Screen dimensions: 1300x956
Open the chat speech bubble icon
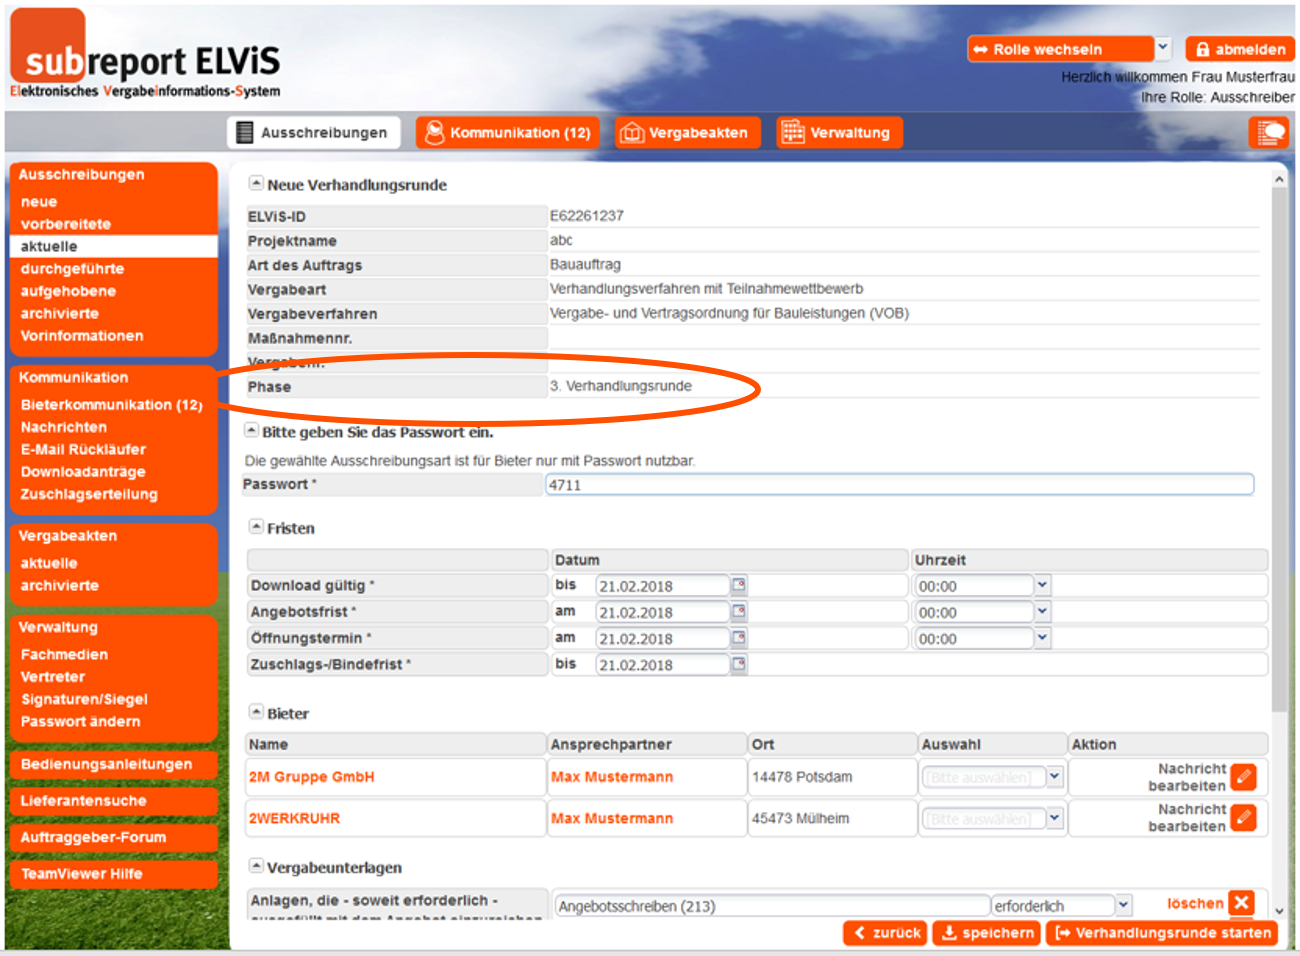(1269, 133)
